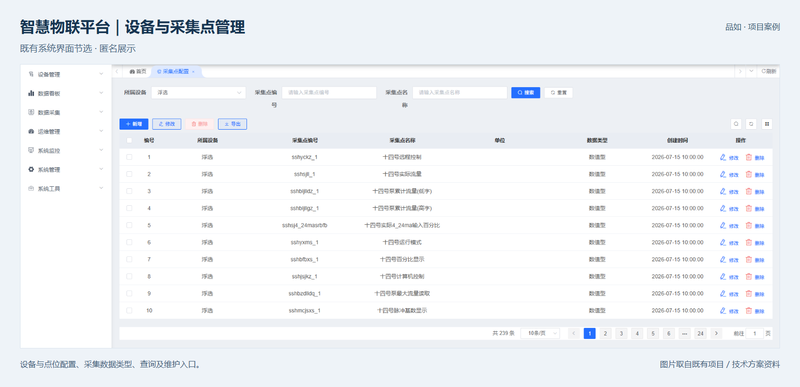
Task: Check the checkbox for row 2
Action: coord(129,174)
